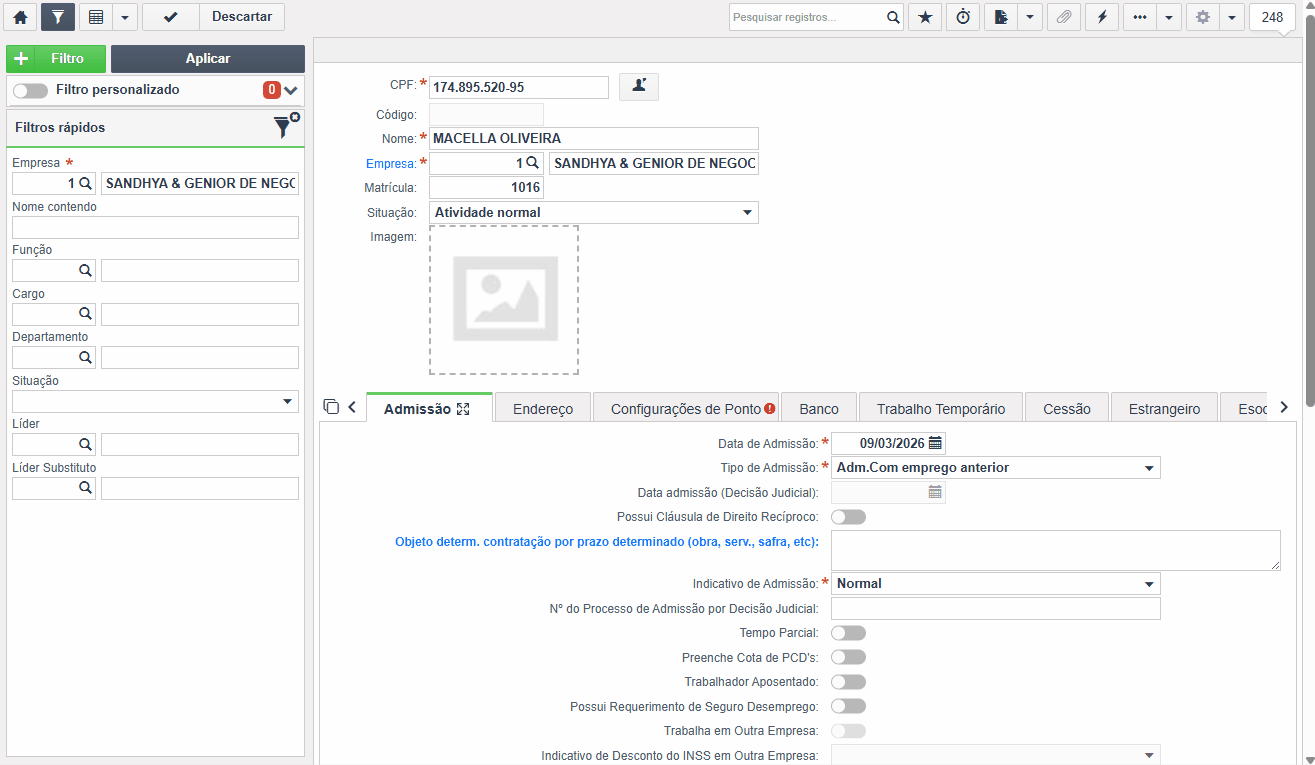This screenshot has height=765, width=1315.
Task: Switch to the Estrangeiro tab
Action: (x=1164, y=407)
